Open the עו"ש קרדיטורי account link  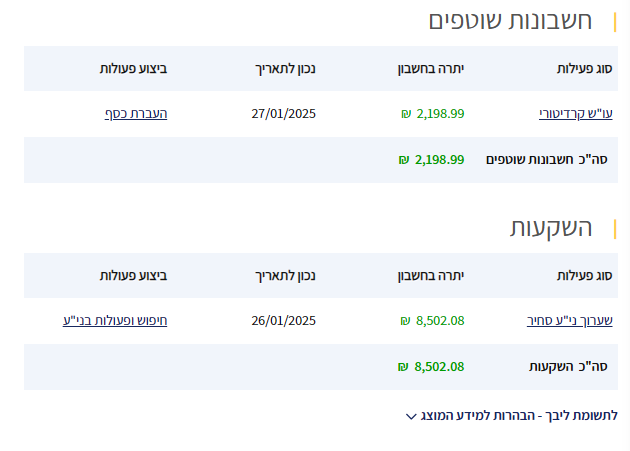click(x=575, y=114)
